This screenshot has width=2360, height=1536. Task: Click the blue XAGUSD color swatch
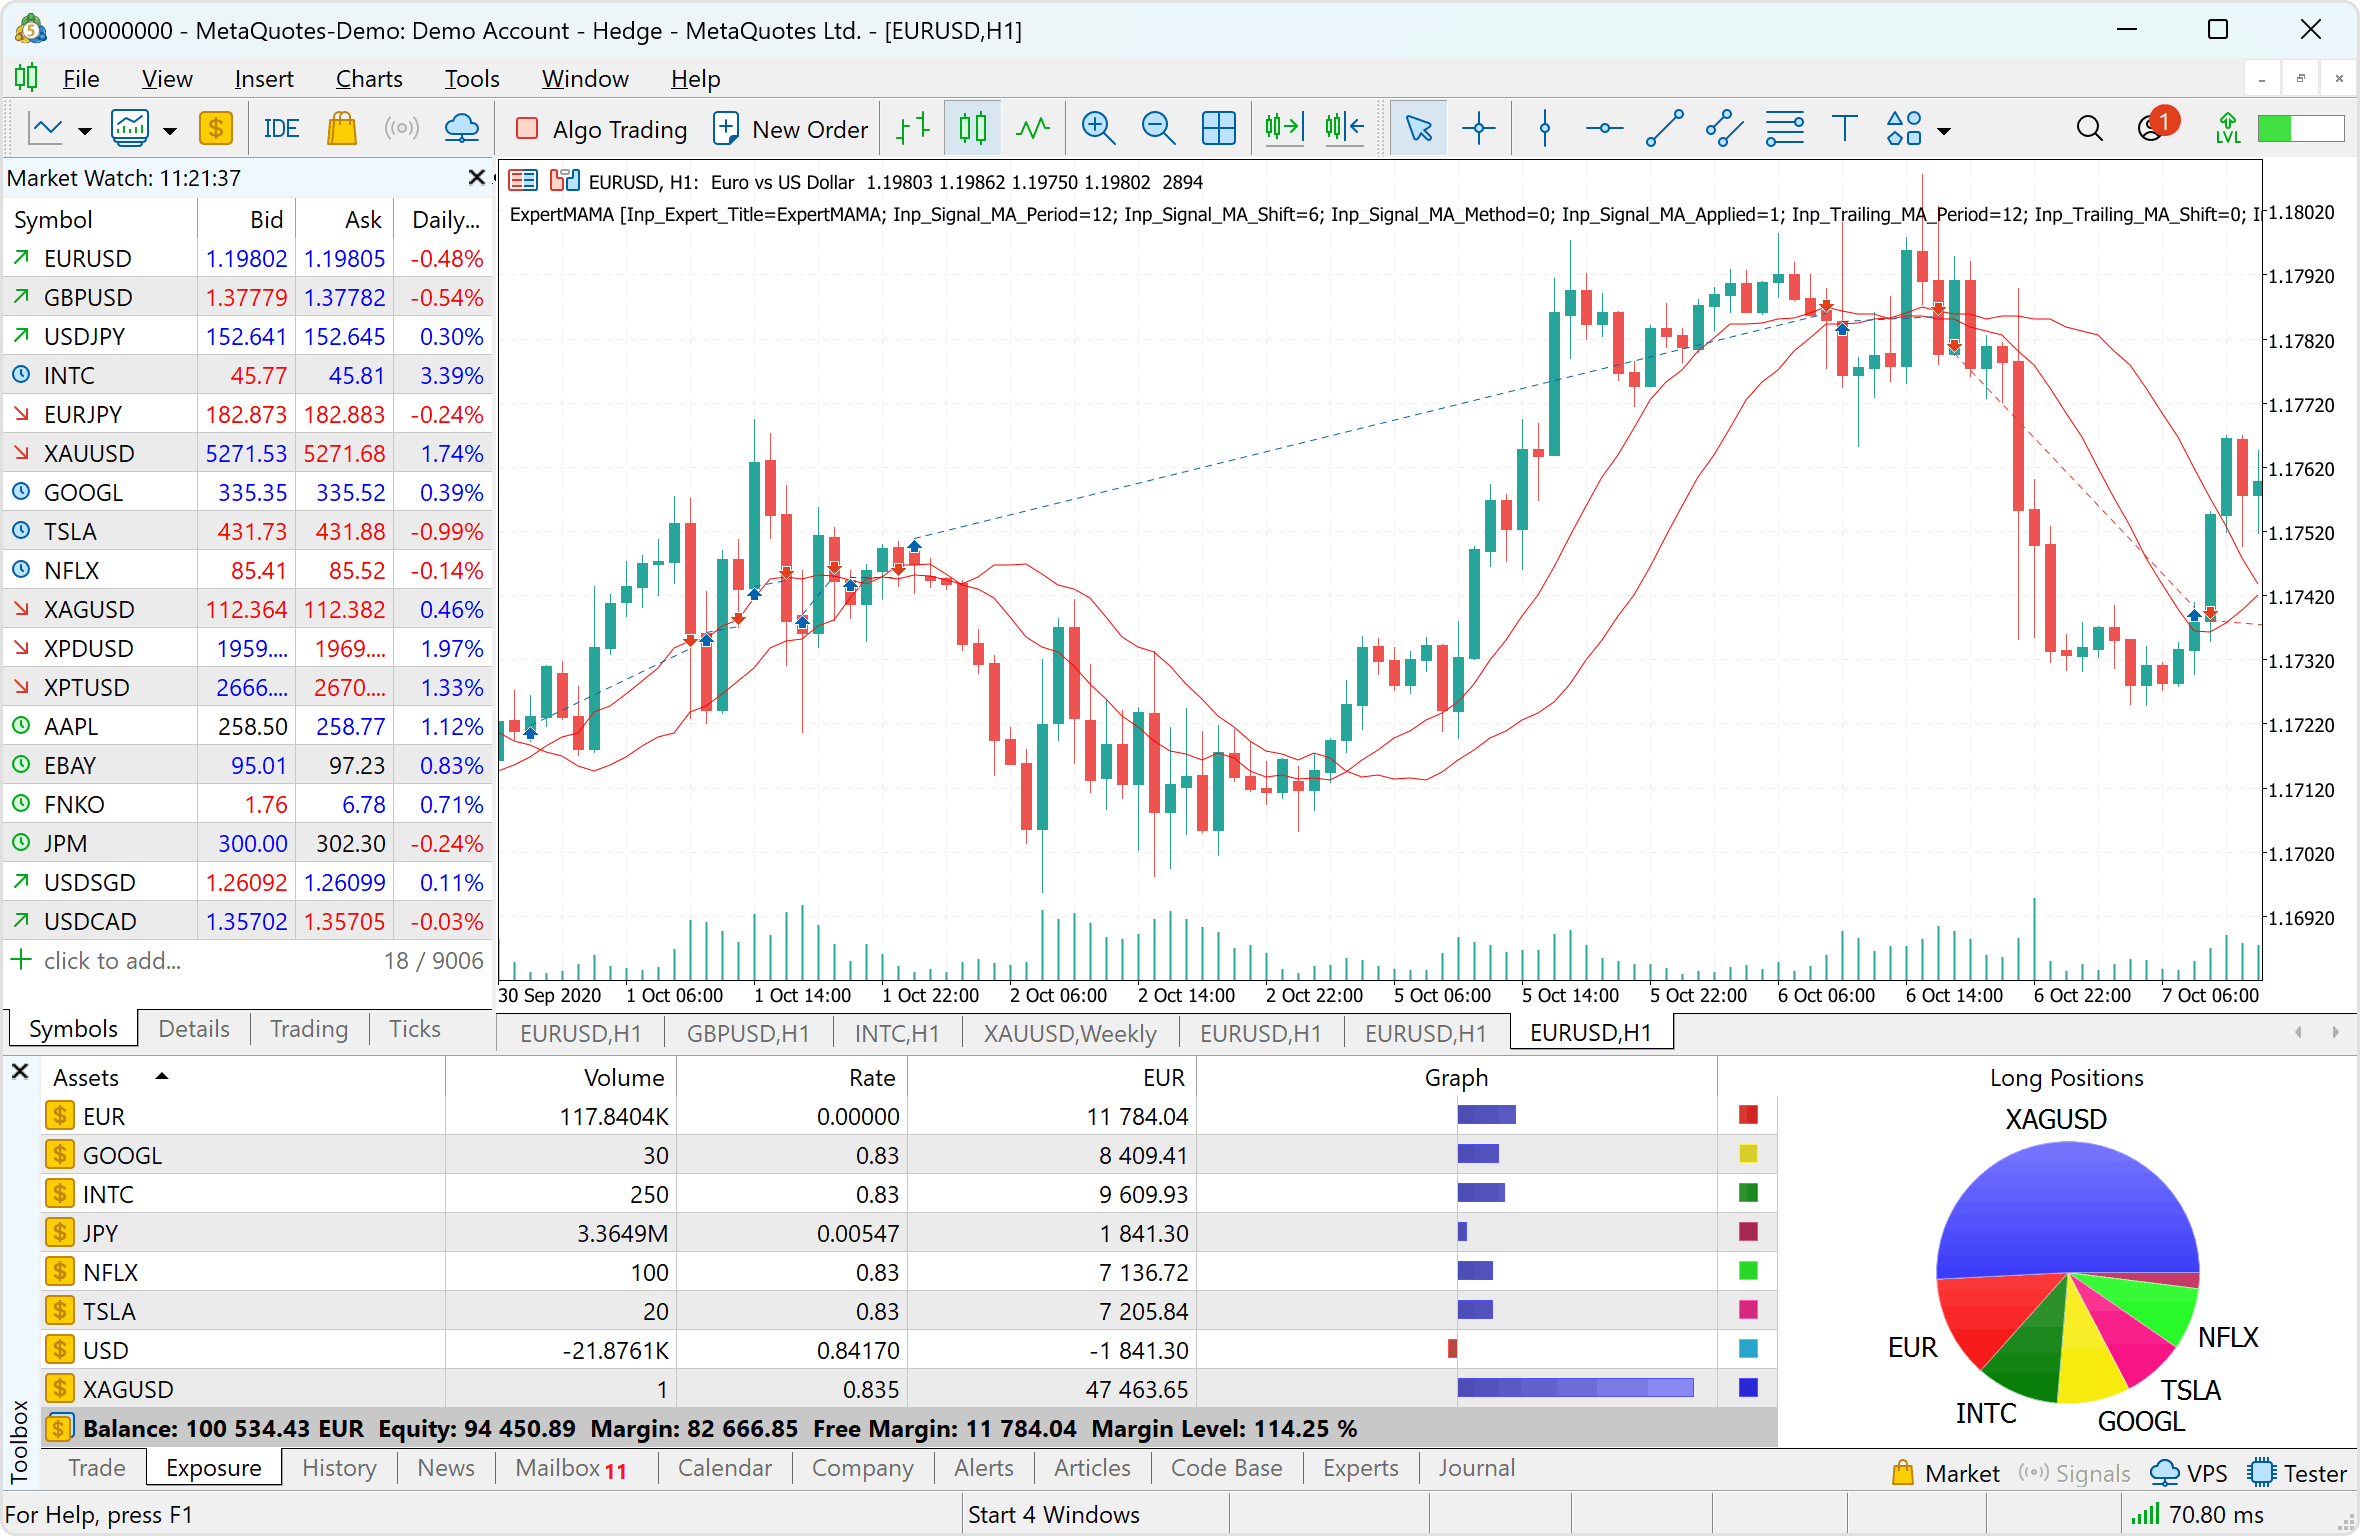1748,1388
